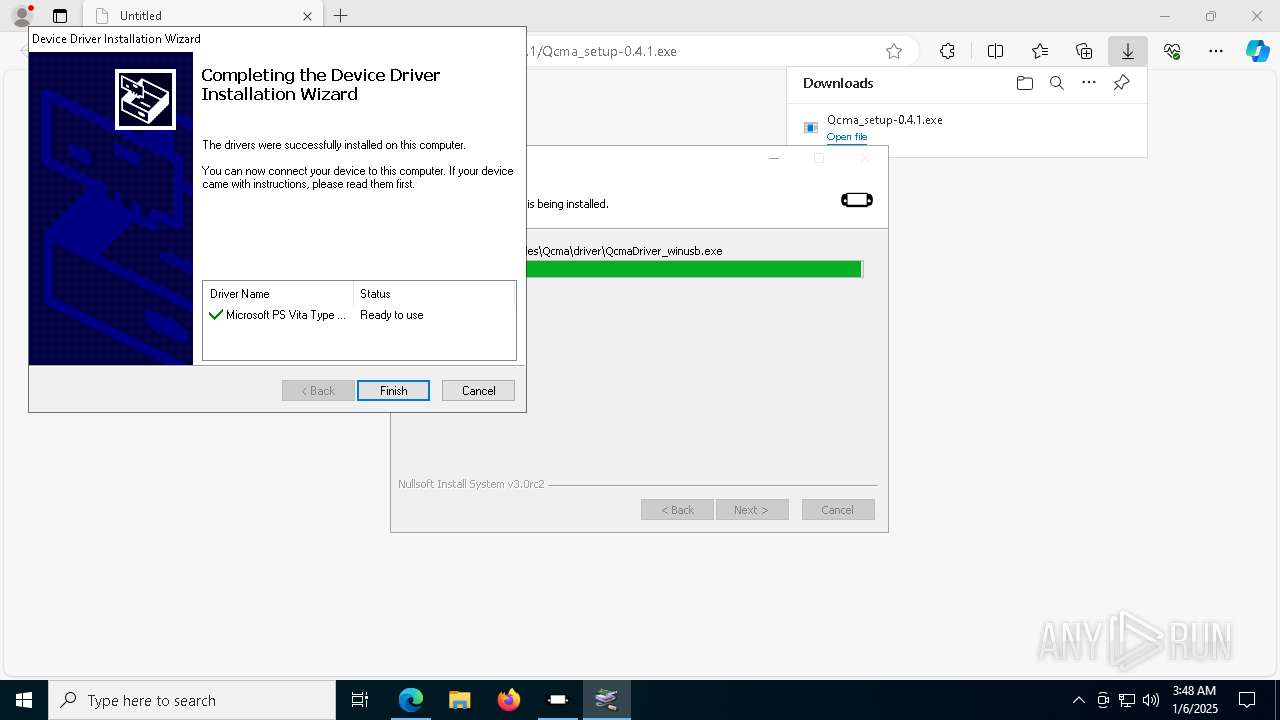
Task: Click Qcma_setup-0.4.1.exe download entry name
Action: 884,120
